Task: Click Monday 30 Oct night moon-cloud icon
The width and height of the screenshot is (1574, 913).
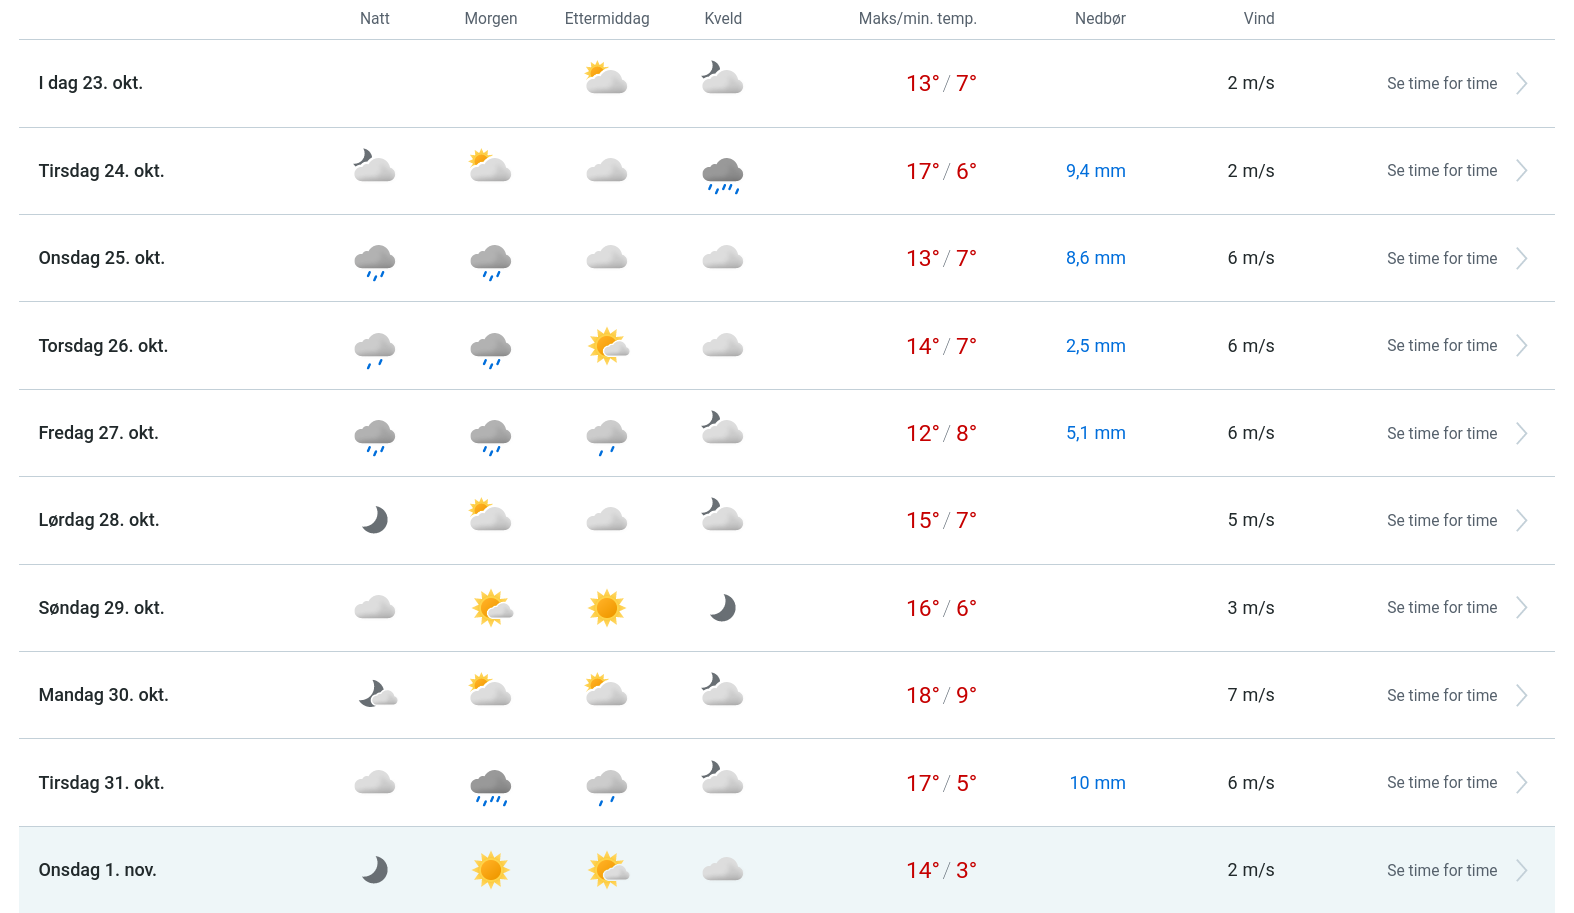Action: point(377,694)
